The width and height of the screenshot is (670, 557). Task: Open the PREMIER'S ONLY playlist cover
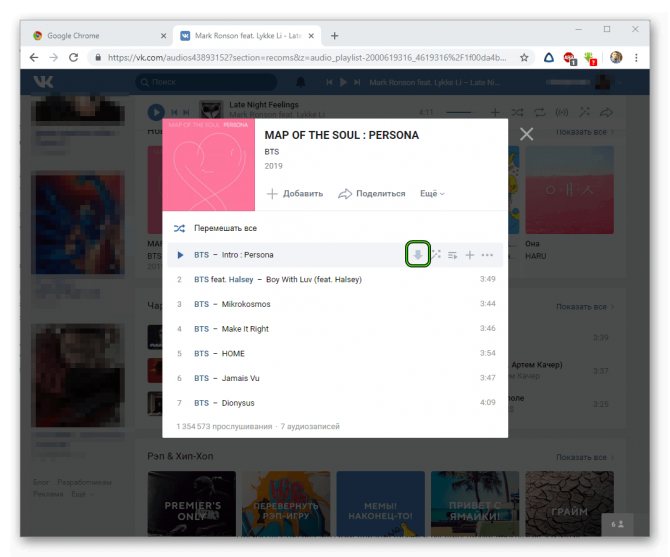(x=191, y=504)
